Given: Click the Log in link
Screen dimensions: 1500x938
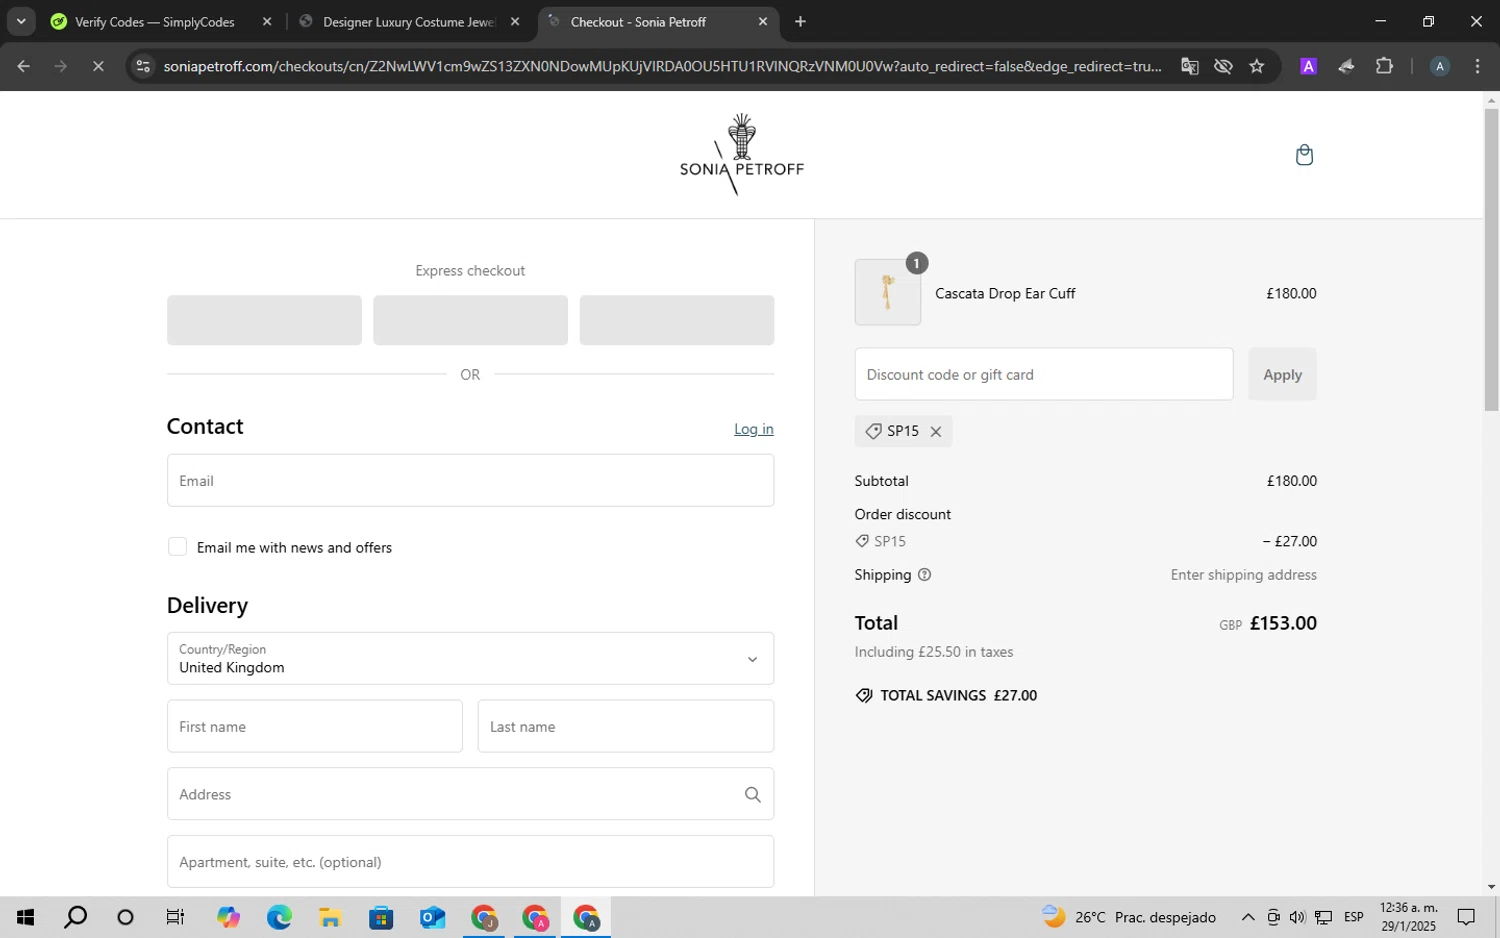Looking at the screenshot, I should (x=753, y=429).
